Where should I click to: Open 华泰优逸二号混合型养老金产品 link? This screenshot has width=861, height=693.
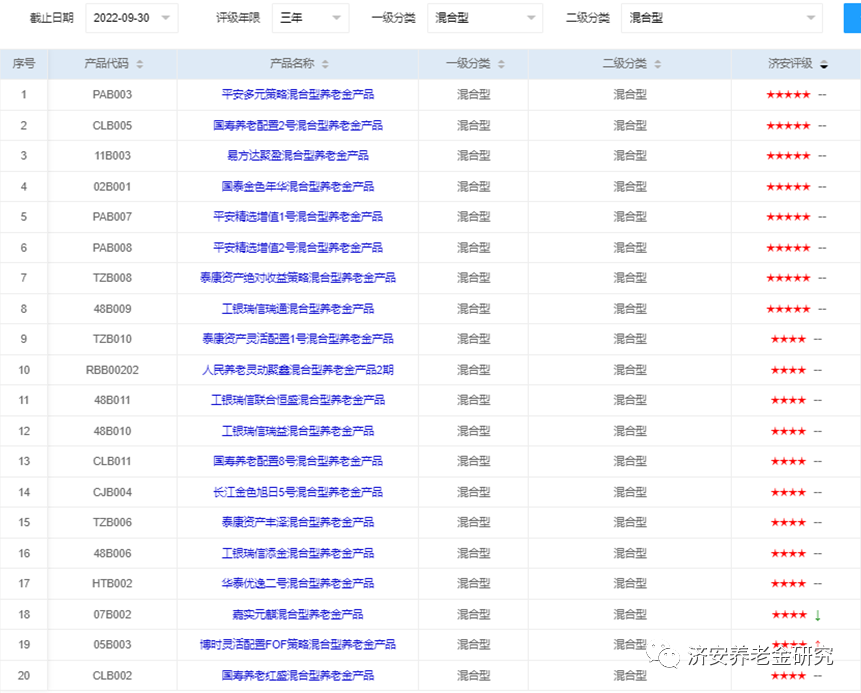pyautogui.click(x=298, y=583)
